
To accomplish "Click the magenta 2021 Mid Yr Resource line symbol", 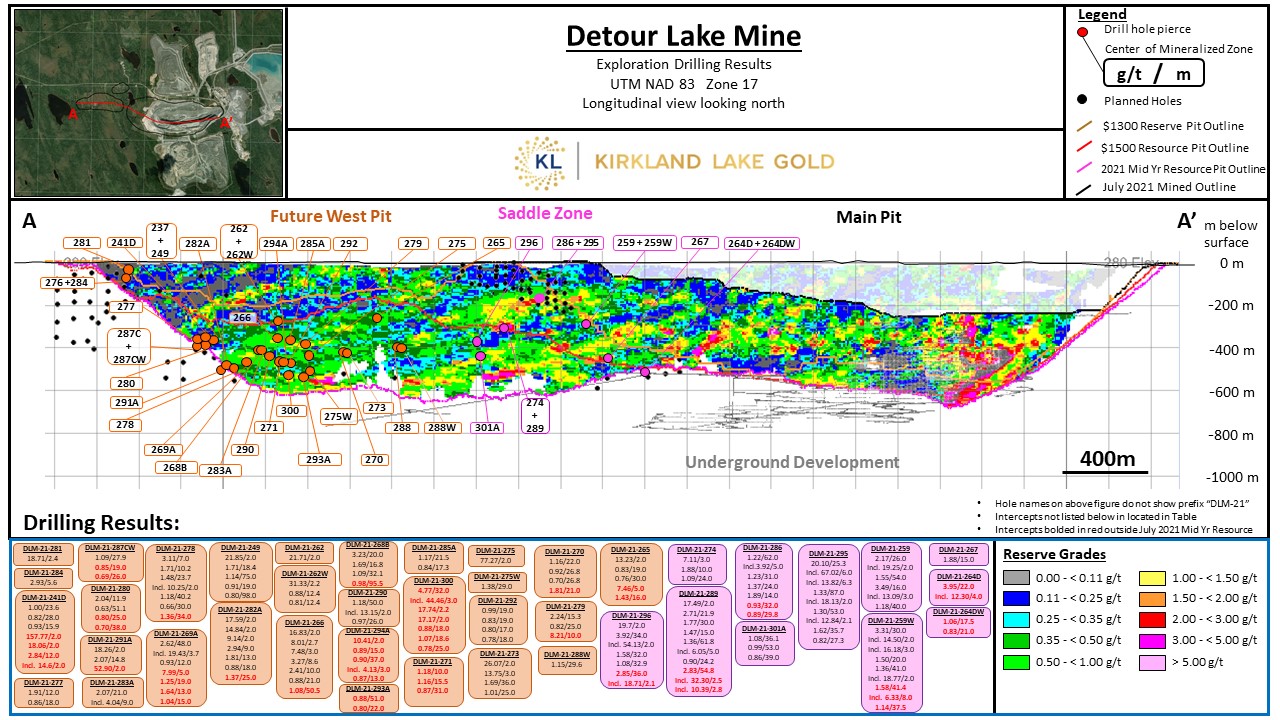I will coord(1083,168).
